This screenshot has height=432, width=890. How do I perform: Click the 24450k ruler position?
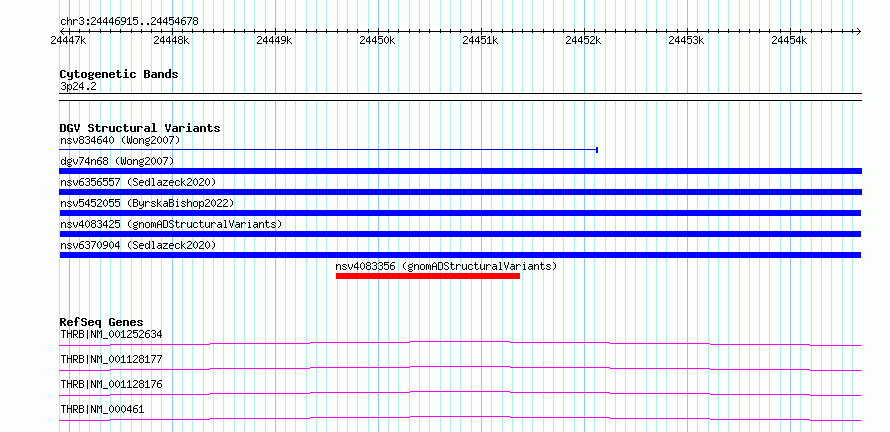(x=377, y=40)
